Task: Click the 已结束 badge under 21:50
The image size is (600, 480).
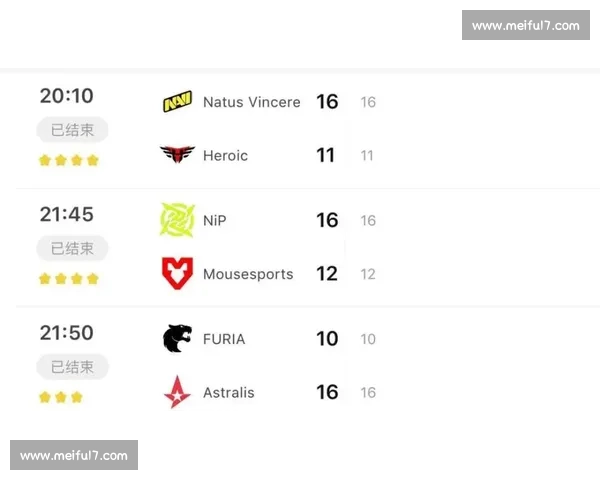Action: coord(72,367)
